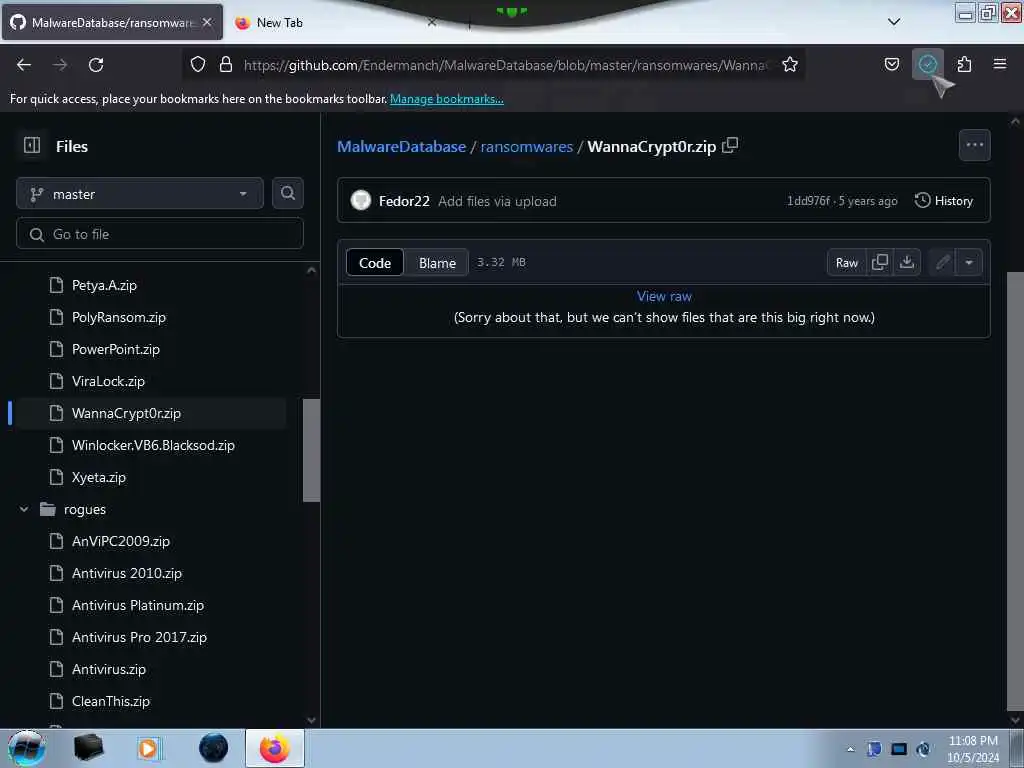Open the extensions puzzle icon
This screenshot has height=768, width=1024.
click(x=964, y=64)
